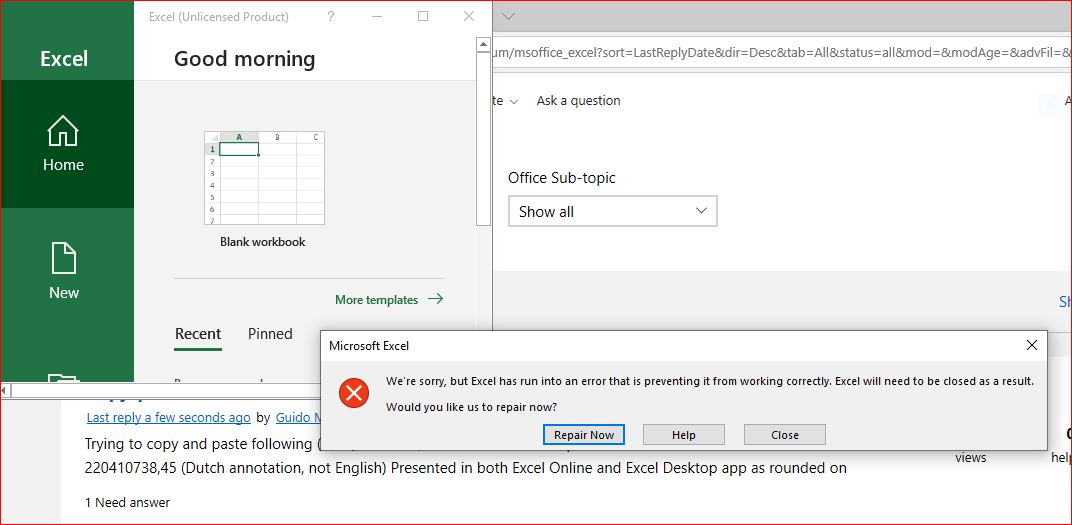1072x525 pixels.
Task: Open the Last reply a few seconds ago link
Action: (x=168, y=417)
